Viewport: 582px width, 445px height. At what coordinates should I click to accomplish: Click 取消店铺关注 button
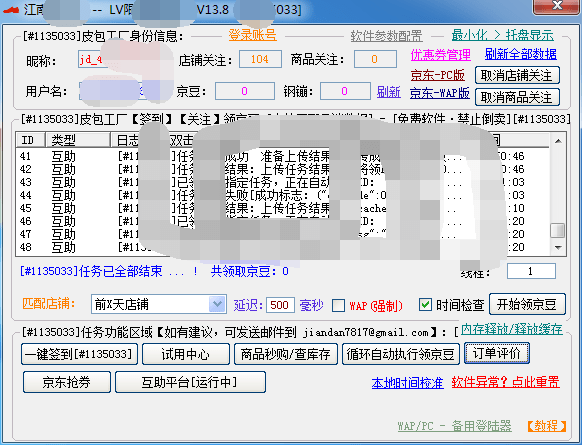(x=517, y=76)
